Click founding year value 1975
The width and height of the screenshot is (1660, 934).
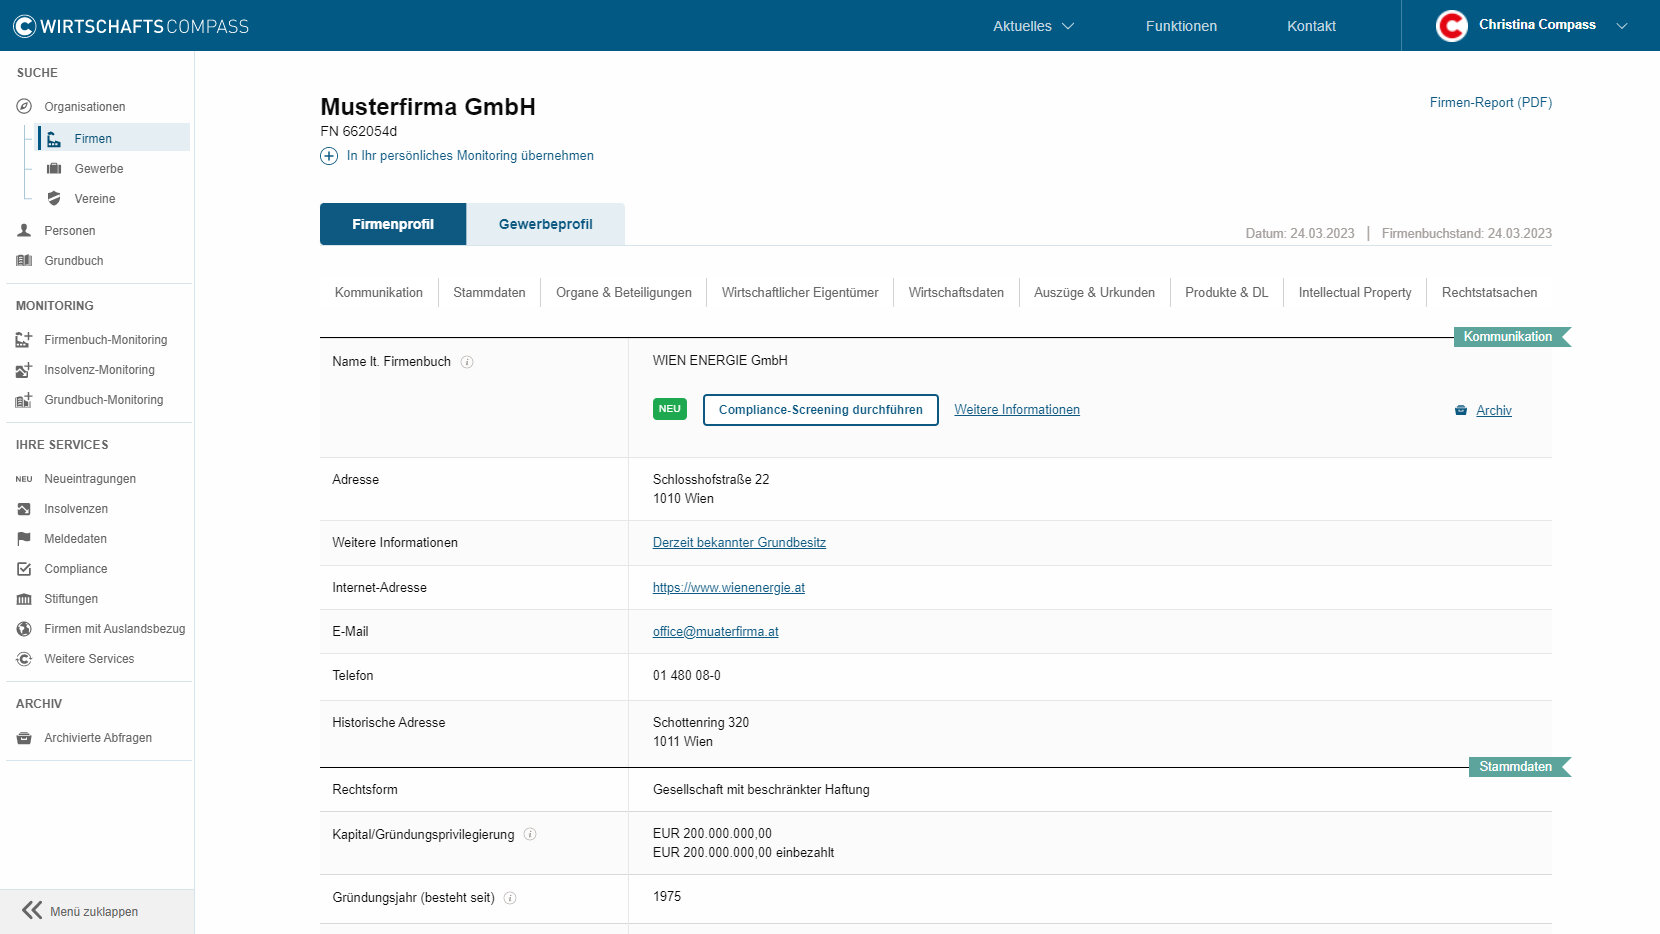(x=667, y=897)
